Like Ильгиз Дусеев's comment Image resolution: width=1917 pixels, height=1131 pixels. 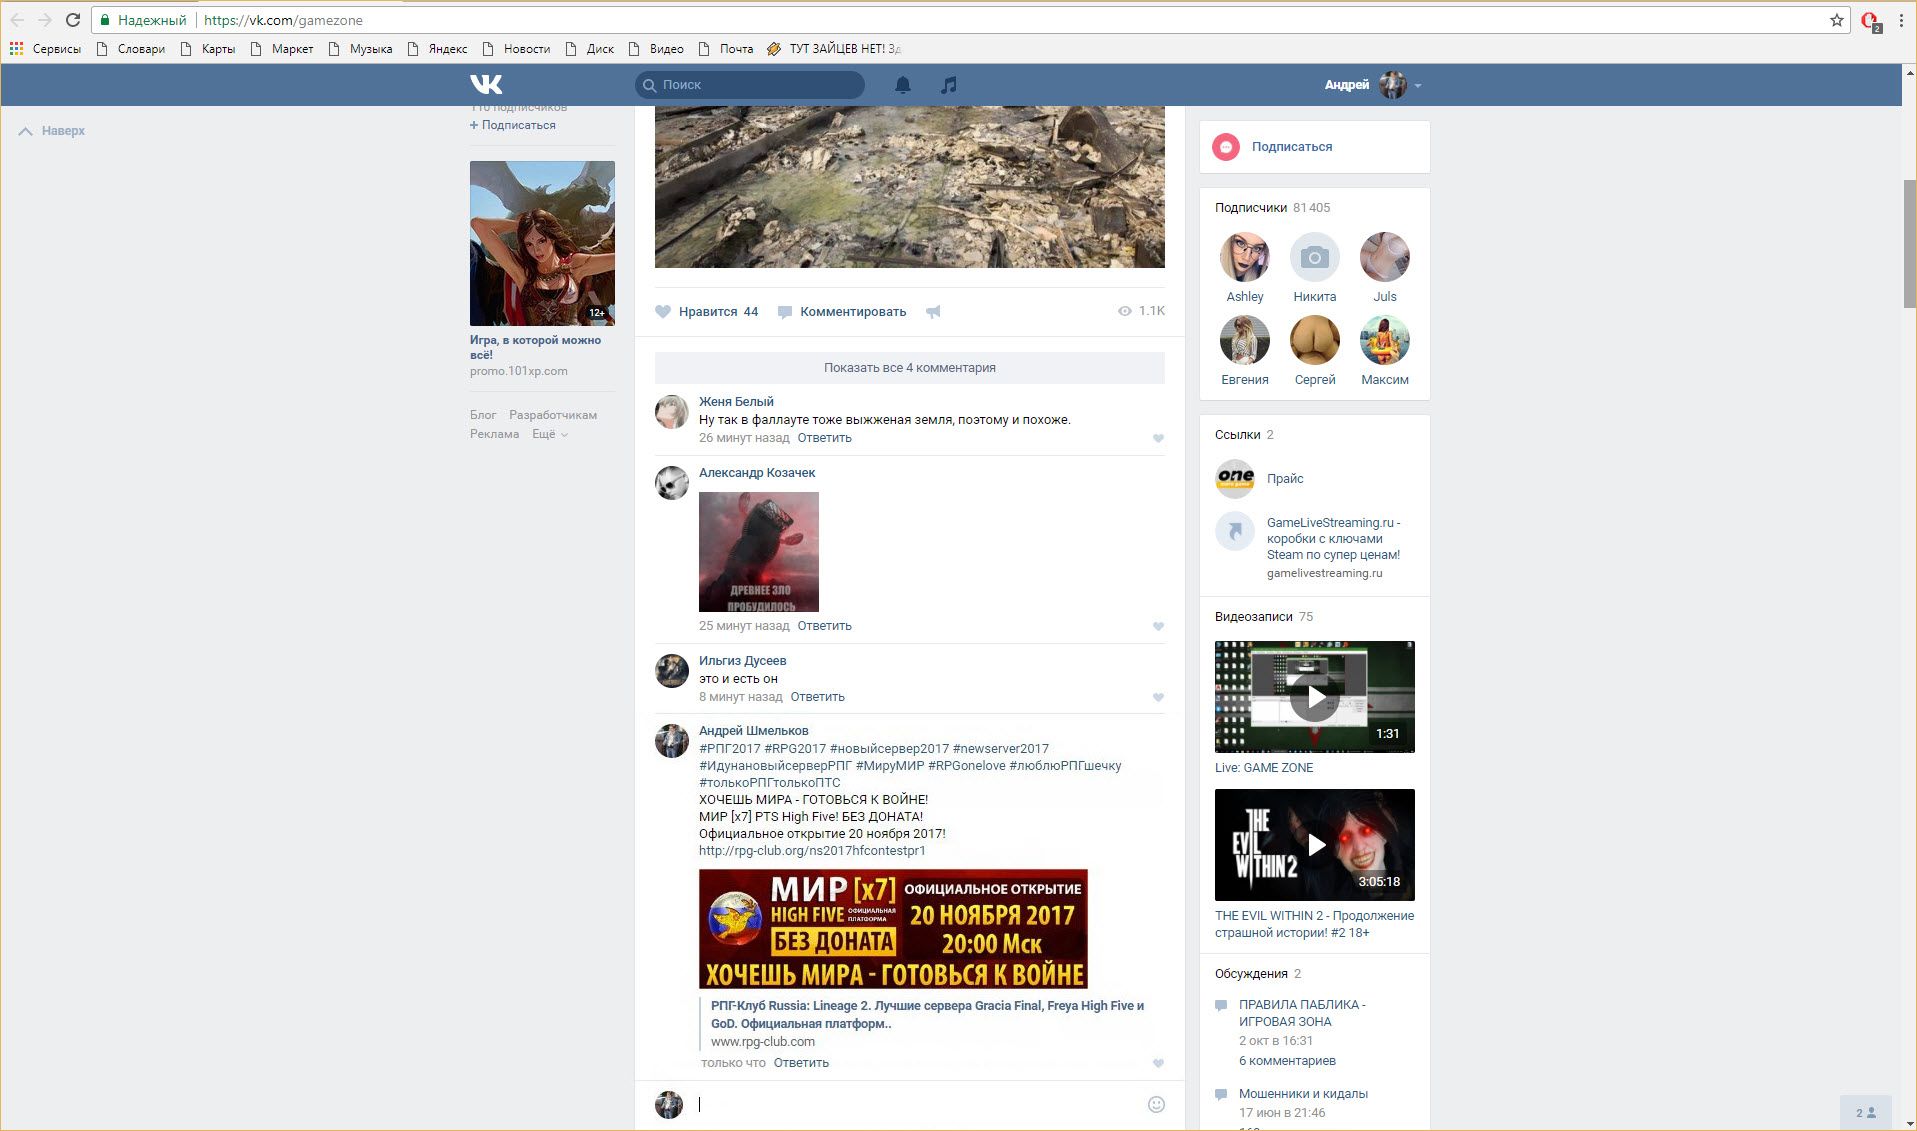pyautogui.click(x=1158, y=697)
